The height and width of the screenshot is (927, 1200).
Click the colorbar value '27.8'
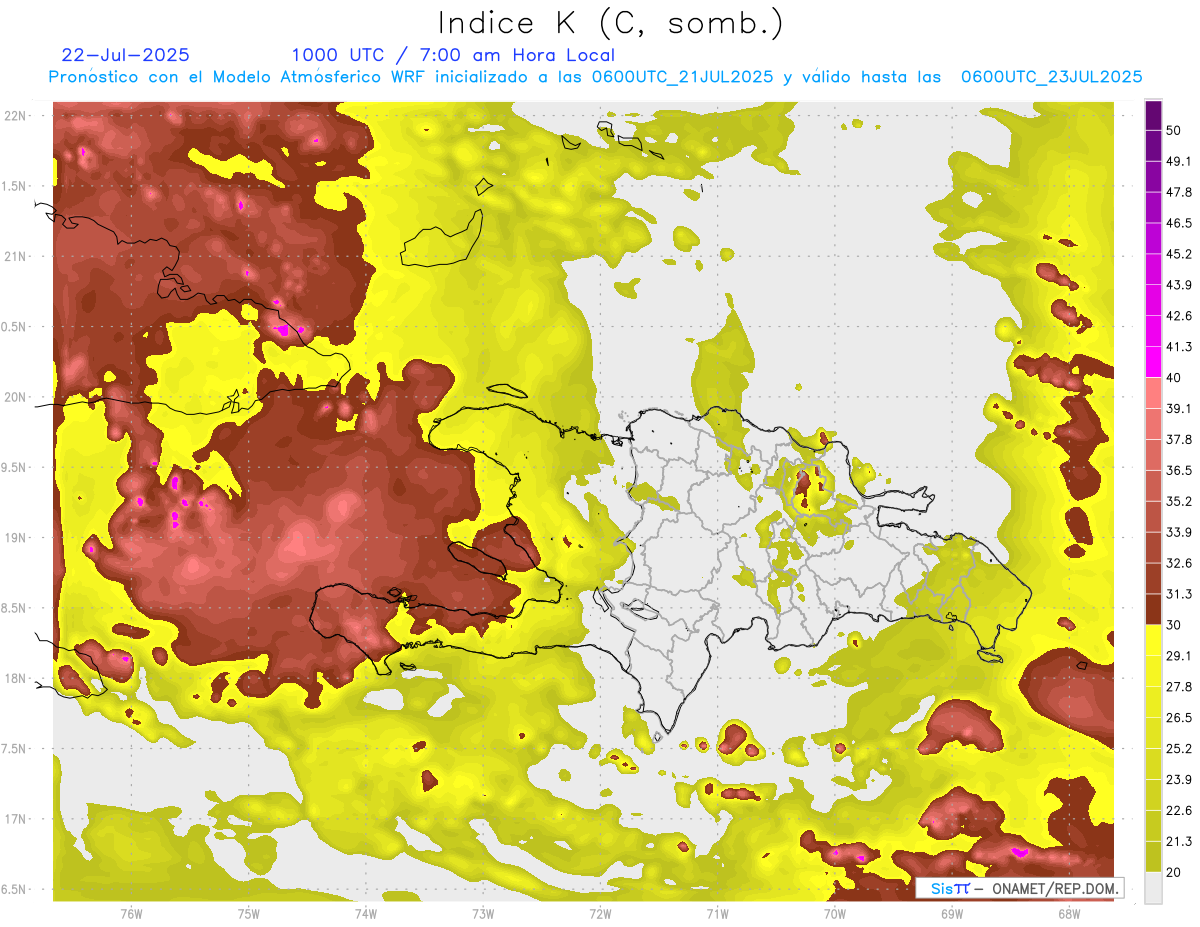[x=1179, y=687]
